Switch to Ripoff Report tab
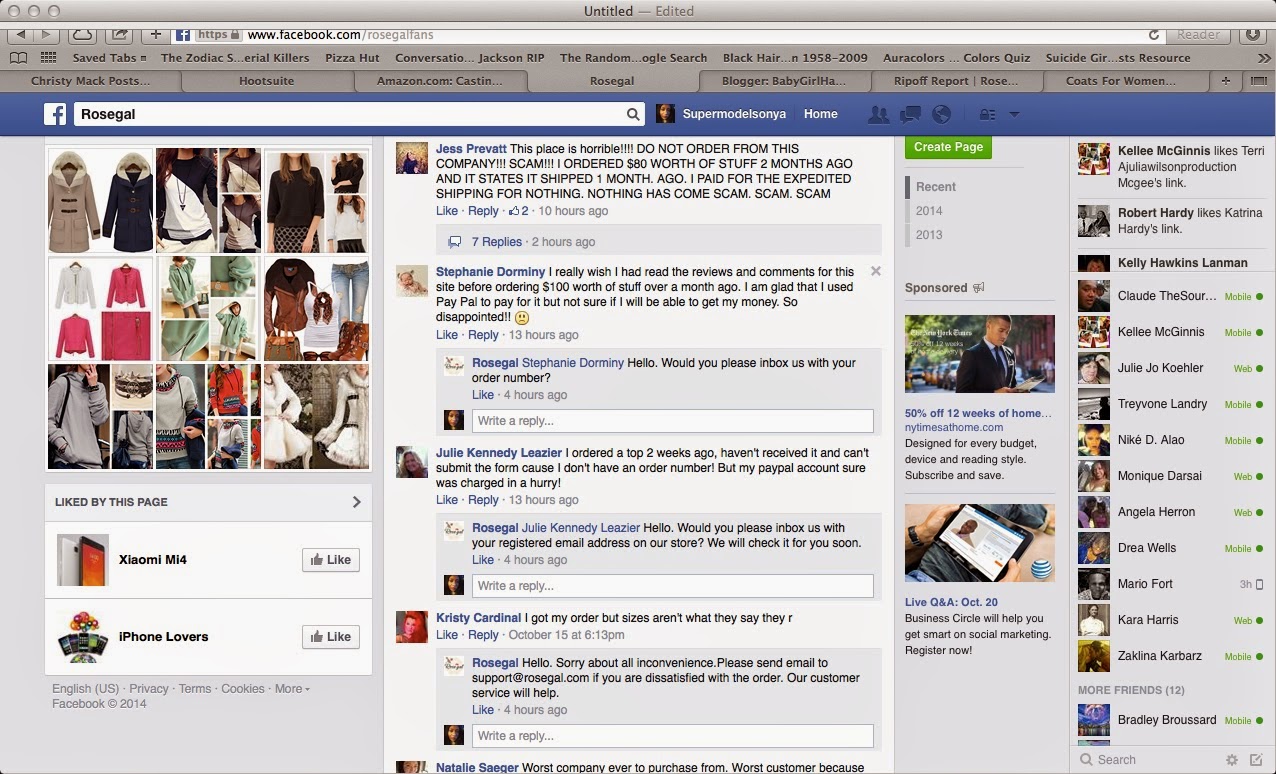Image resolution: width=1276 pixels, height=774 pixels. [x=955, y=81]
